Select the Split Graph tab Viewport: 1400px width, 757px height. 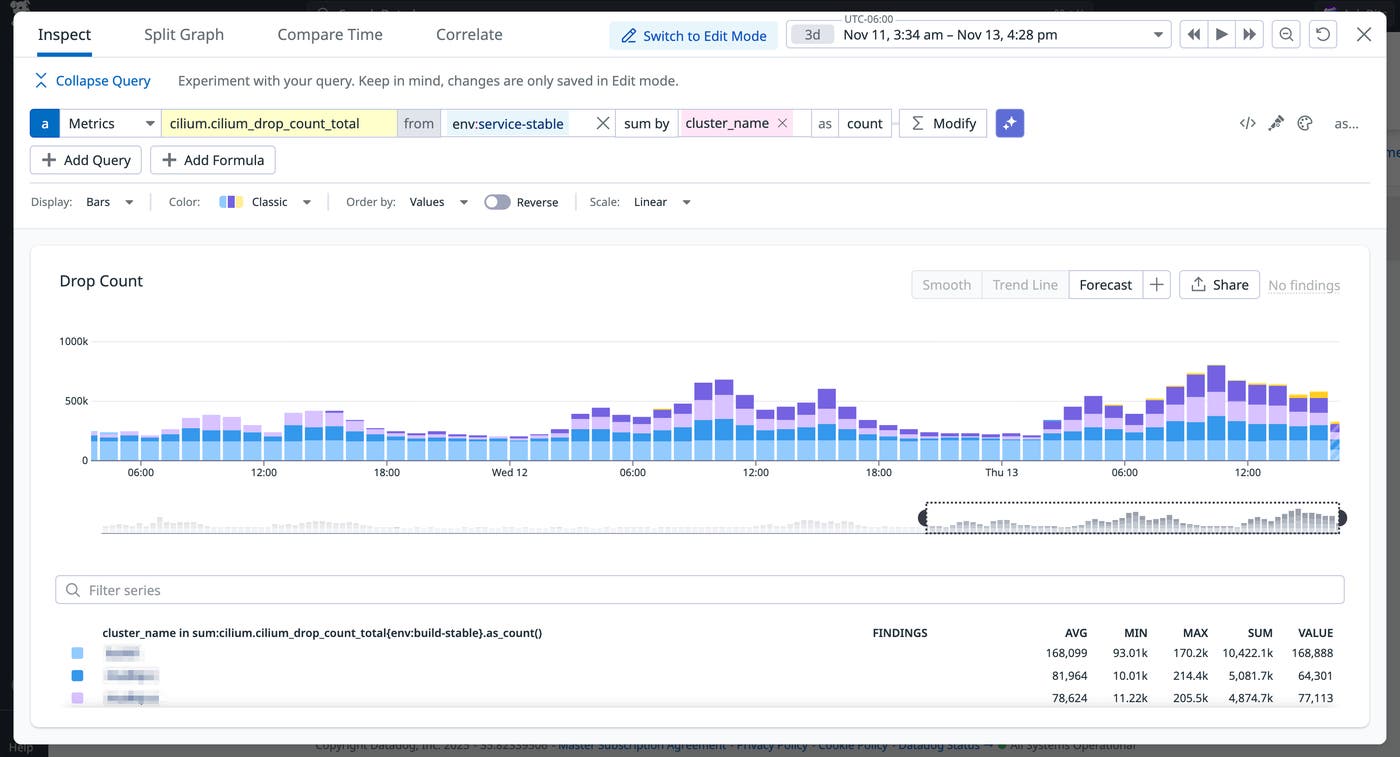(x=183, y=33)
